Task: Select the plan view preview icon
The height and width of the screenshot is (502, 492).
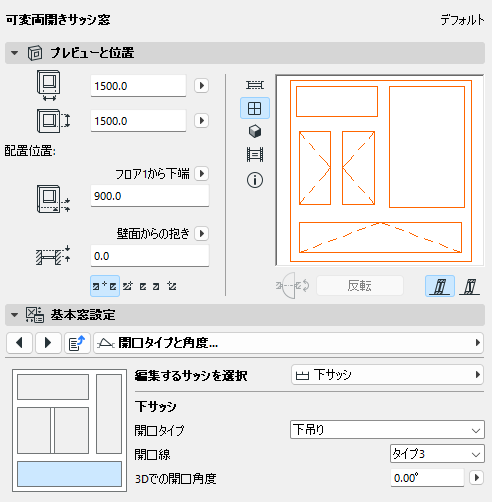Action: (x=255, y=85)
